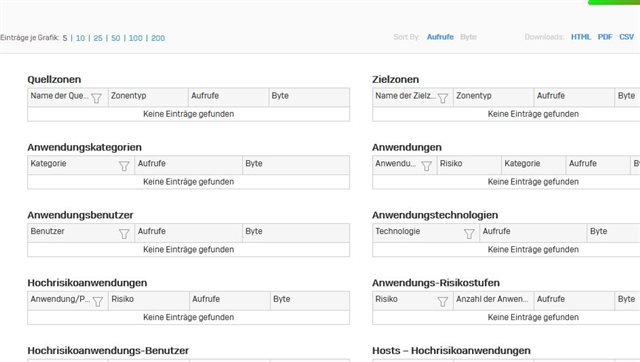Viewport: 640px width, 362px height.
Task: Filter the Anwendung/P... column in Hochrisikoanwendungen
Action: click(98, 302)
